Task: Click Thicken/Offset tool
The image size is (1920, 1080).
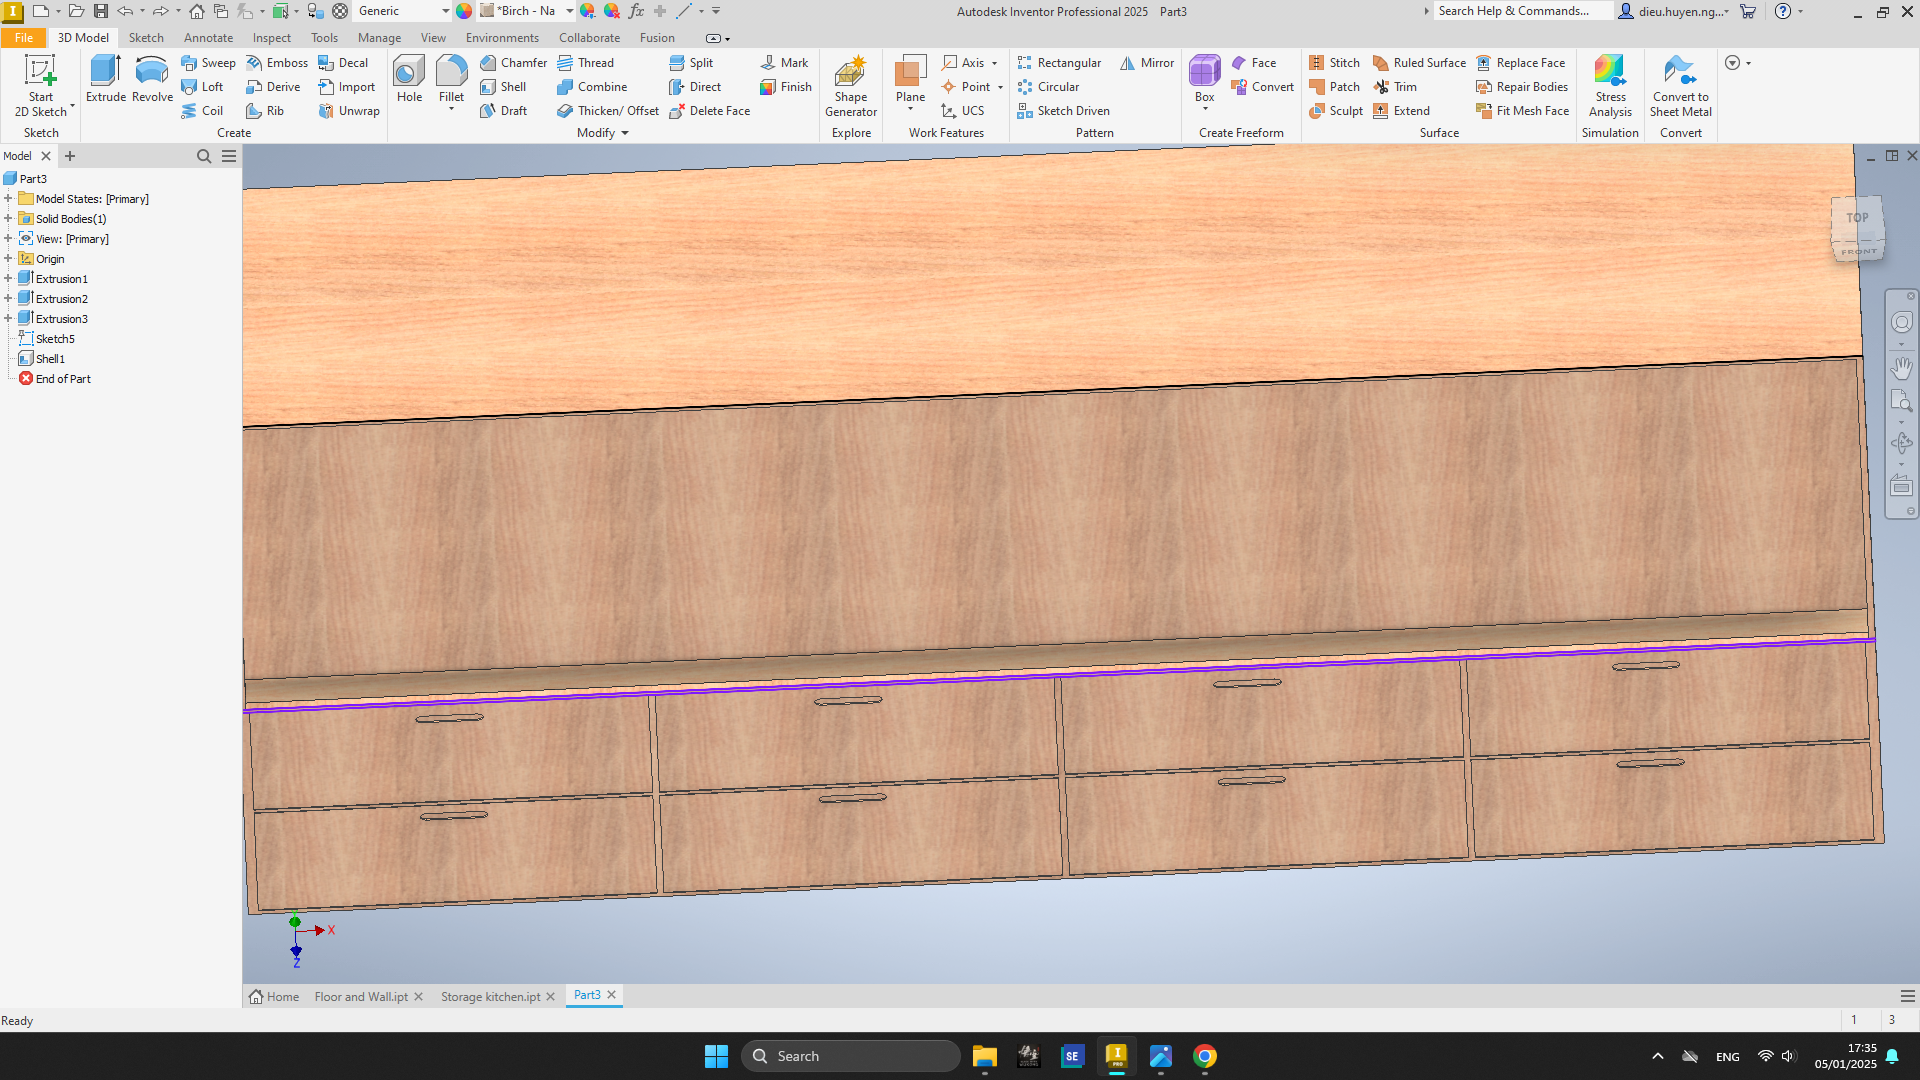Action: [x=608, y=111]
